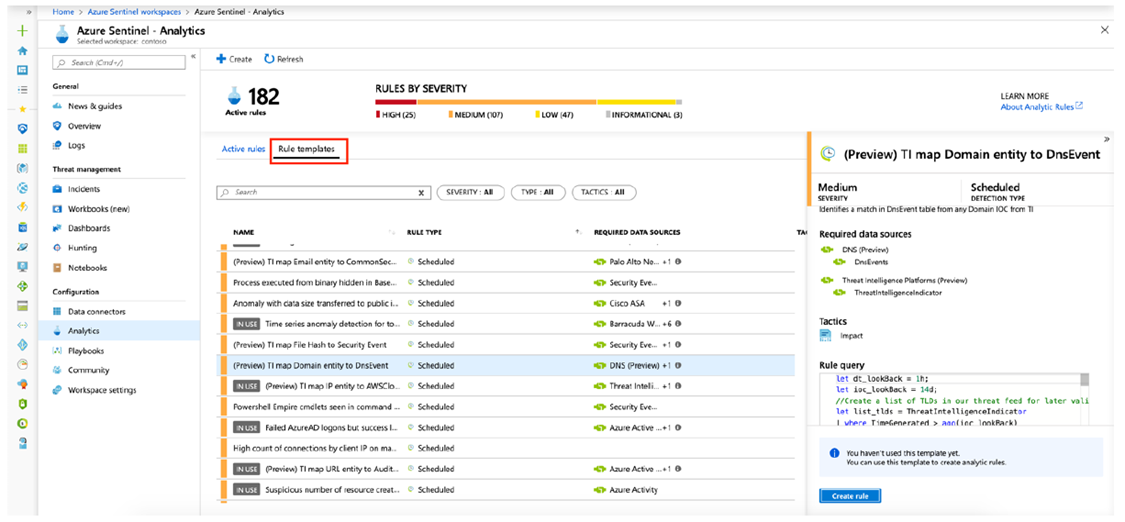Viewport: 1125px width, 522px height.
Task: Open the SEVERITY : All filter
Action: [x=469, y=192]
